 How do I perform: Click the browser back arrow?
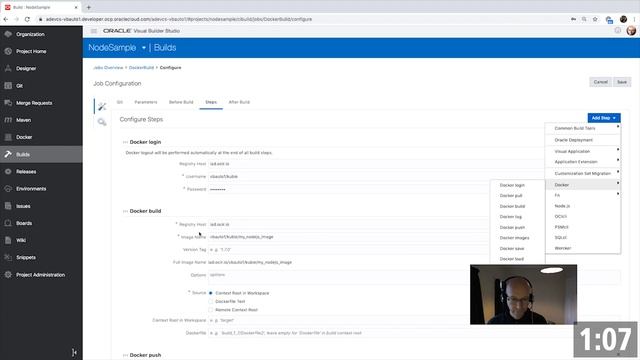coord(6,19)
